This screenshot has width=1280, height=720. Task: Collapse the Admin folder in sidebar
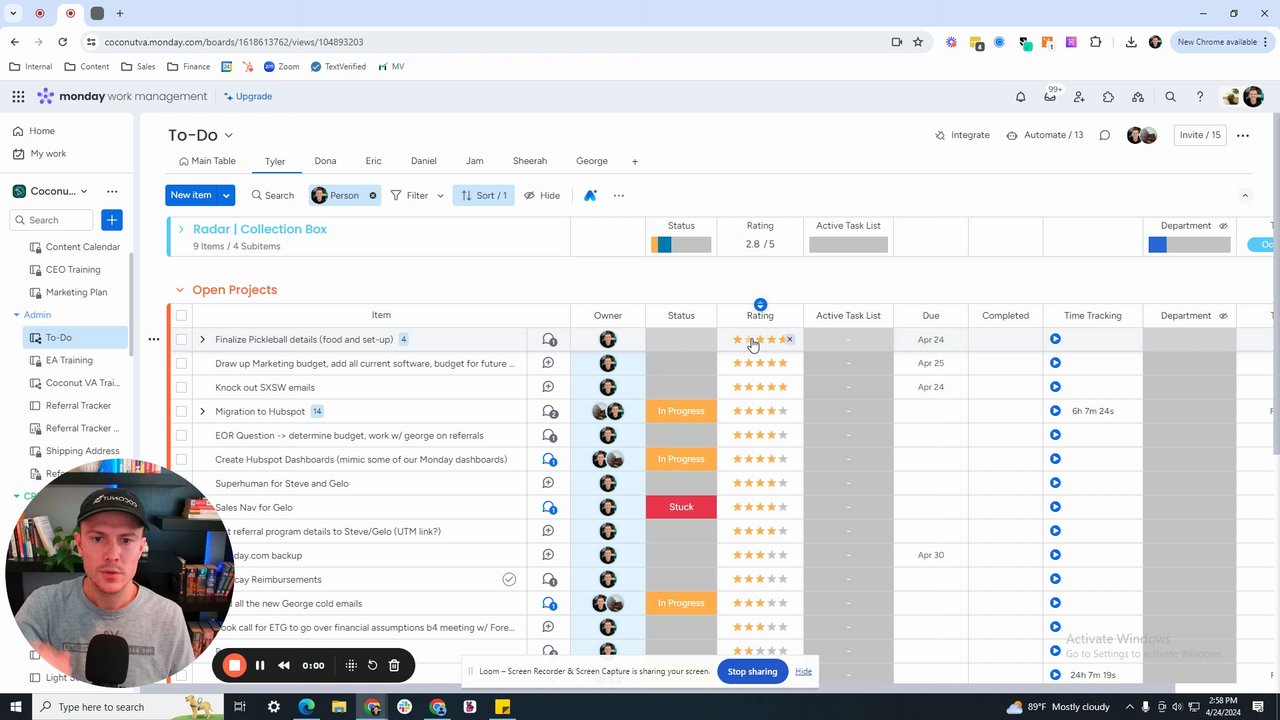coord(16,315)
